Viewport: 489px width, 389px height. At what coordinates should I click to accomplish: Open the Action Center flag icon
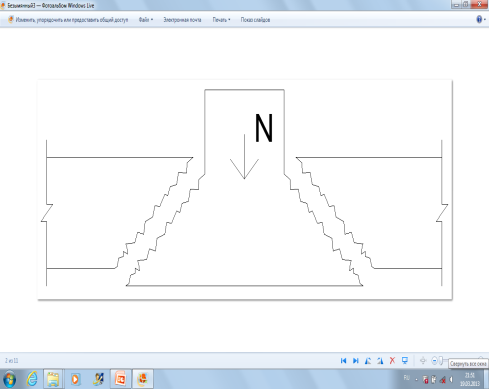point(425,380)
